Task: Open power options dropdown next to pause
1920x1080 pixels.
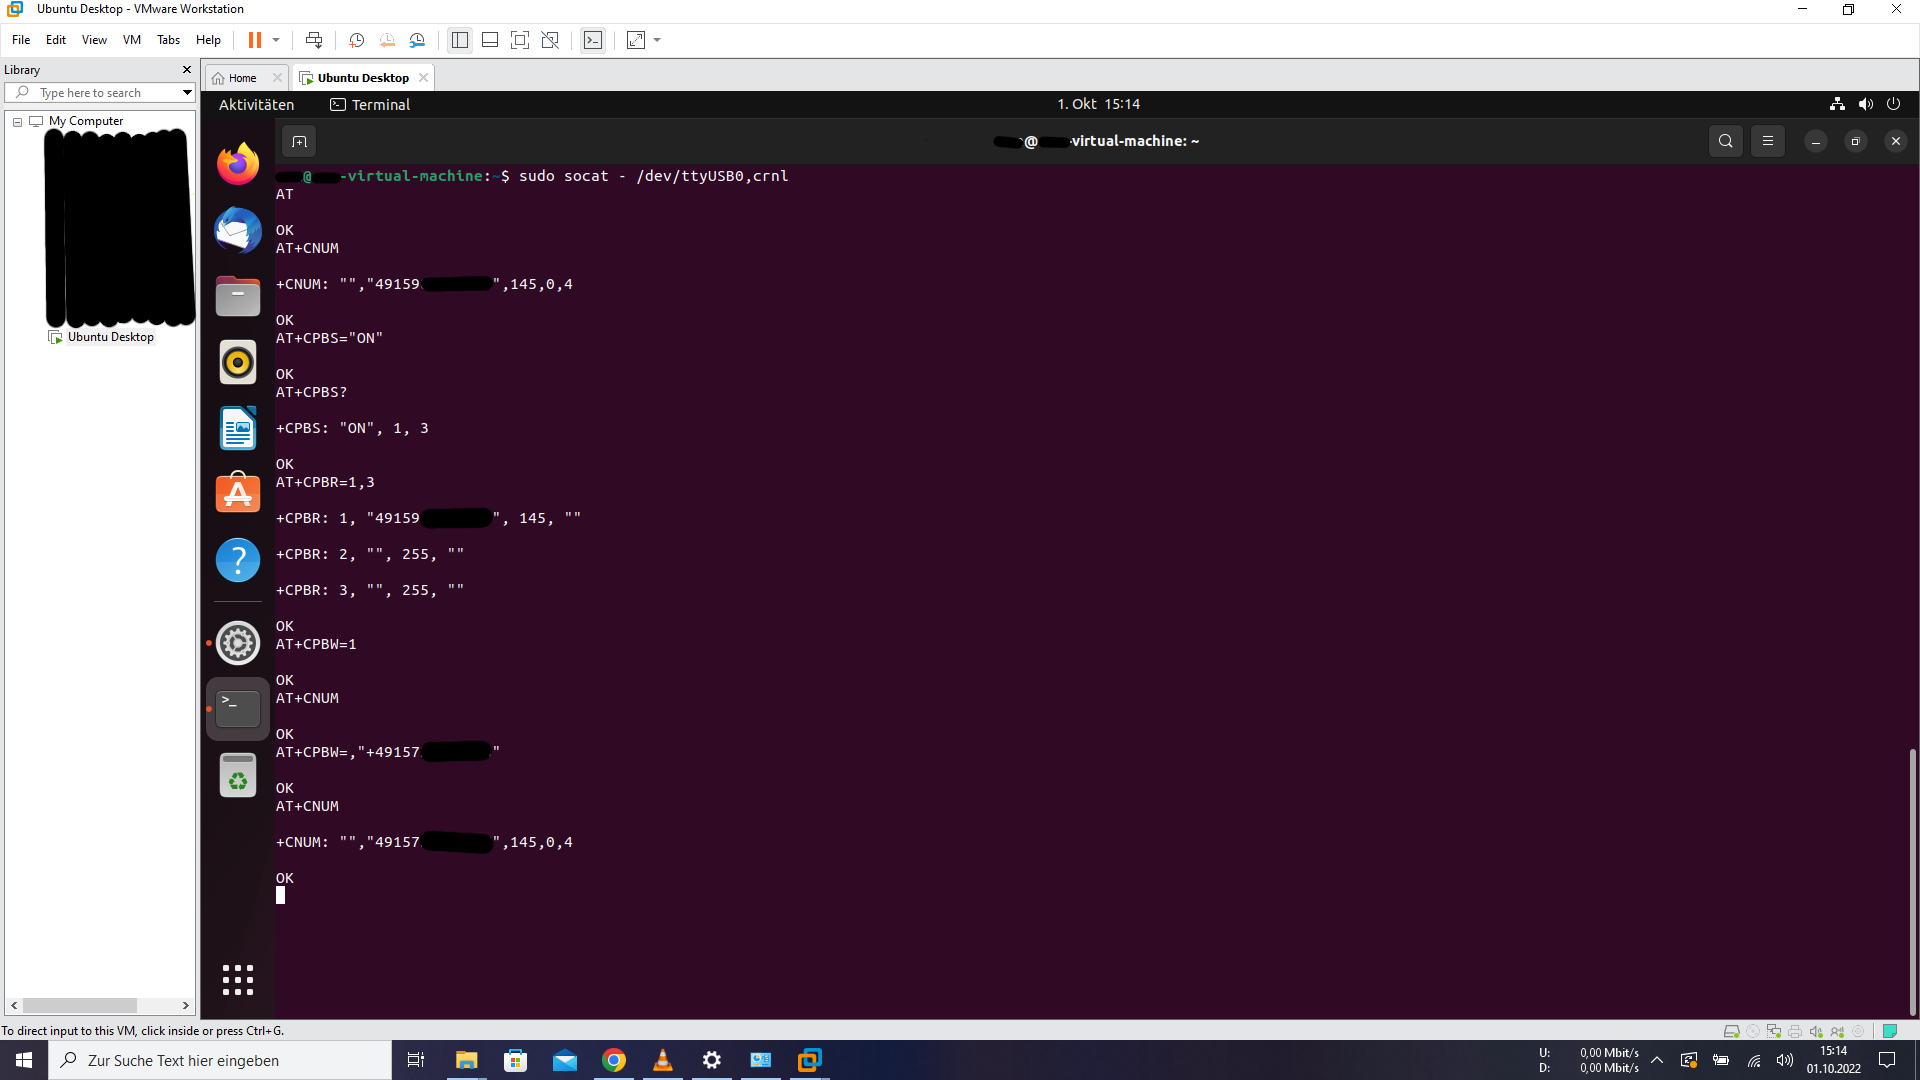Action: click(276, 40)
